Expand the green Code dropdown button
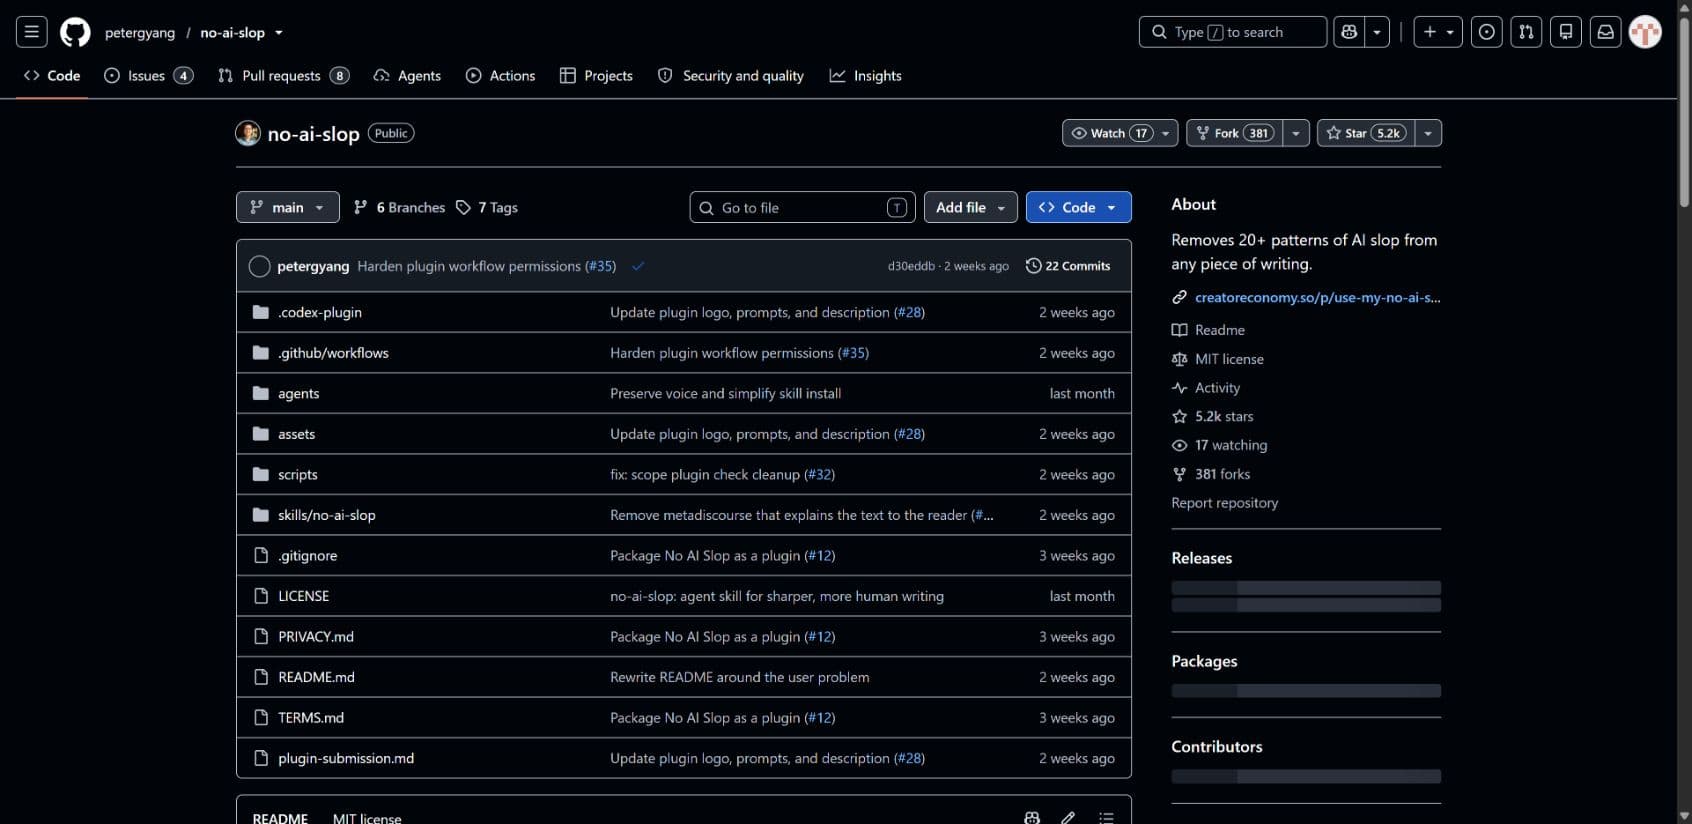This screenshot has width=1692, height=824. [1078, 207]
